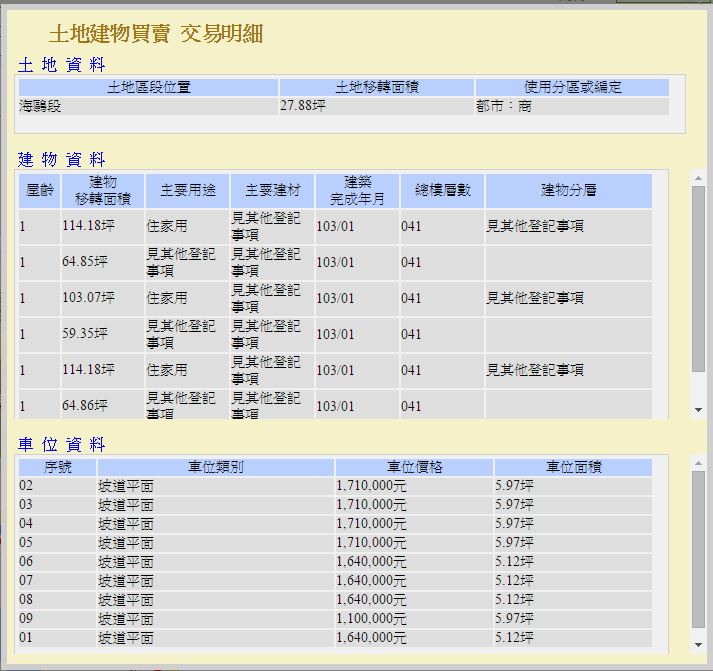Click the 建築完成年月 column header
Image resolution: width=713 pixels, height=671 pixels.
click(357, 190)
